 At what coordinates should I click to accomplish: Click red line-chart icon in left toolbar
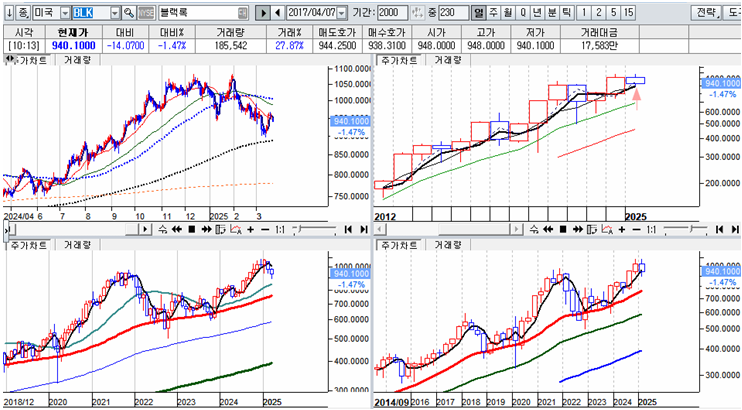click(236, 230)
